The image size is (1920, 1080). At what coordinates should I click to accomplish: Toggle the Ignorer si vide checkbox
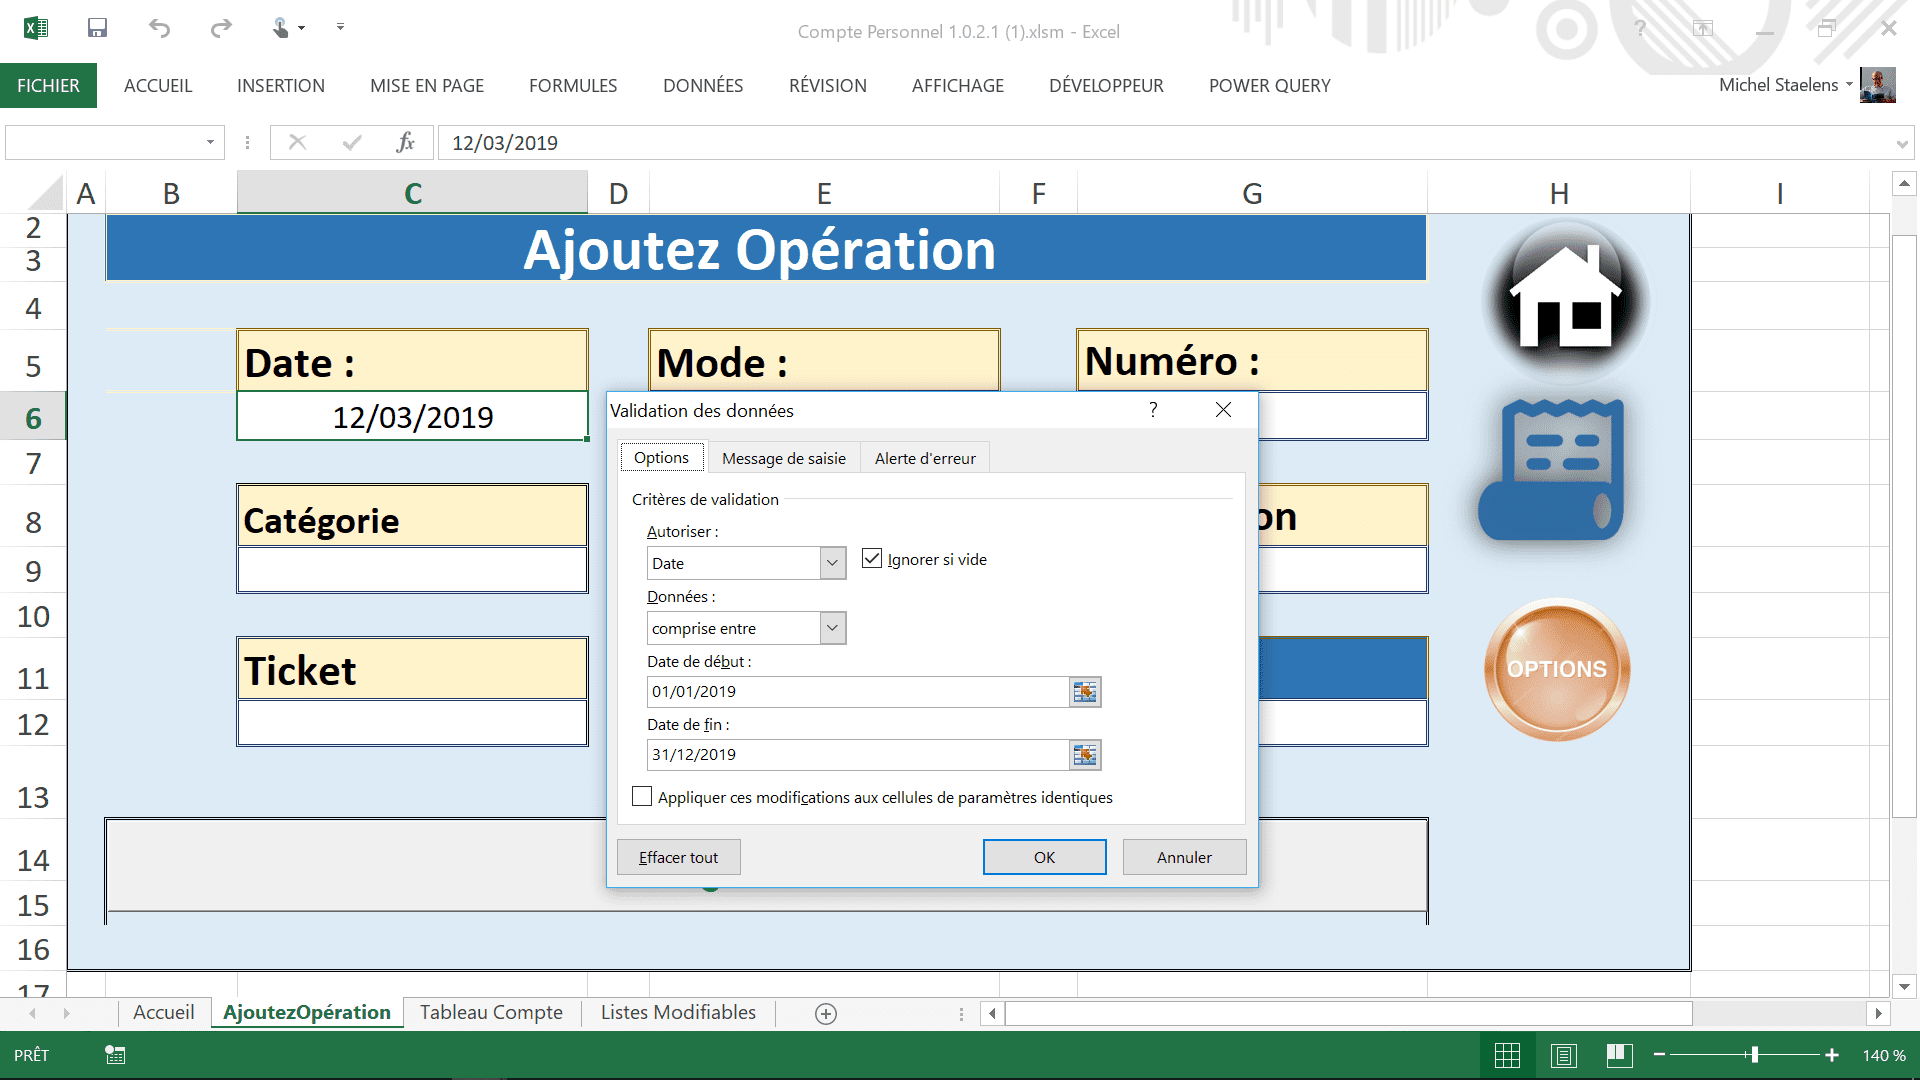872,559
